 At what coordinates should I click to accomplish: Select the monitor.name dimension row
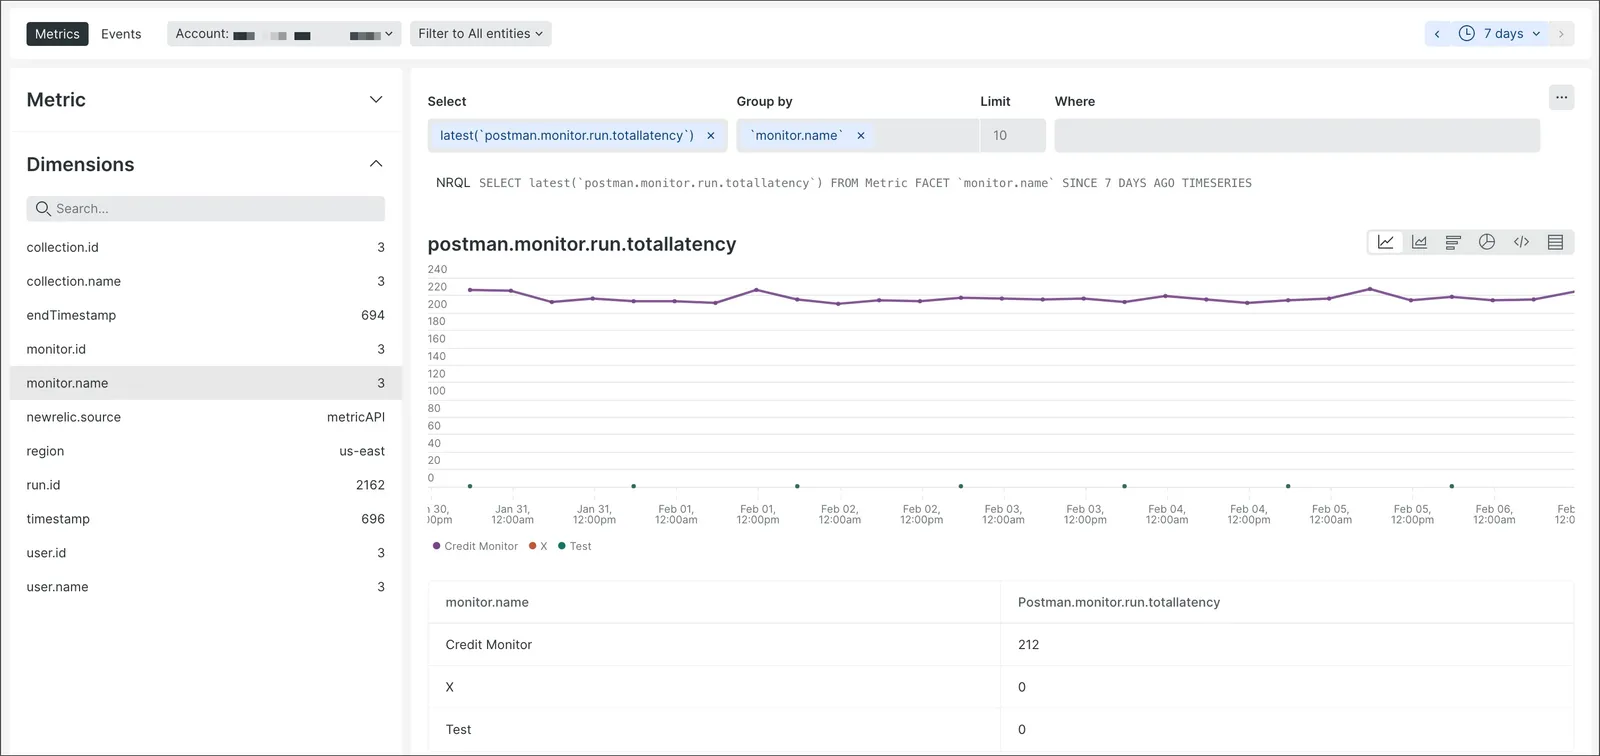coord(205,383)
